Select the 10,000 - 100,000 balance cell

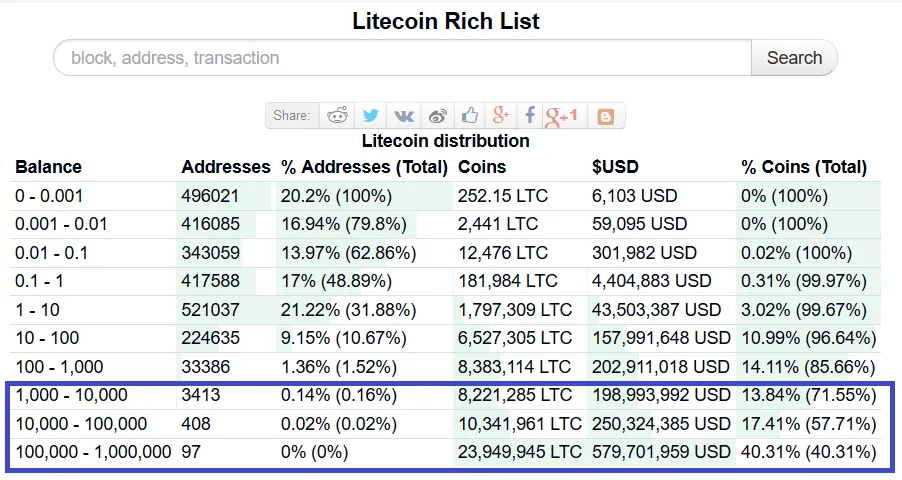(x=82, y=424)
